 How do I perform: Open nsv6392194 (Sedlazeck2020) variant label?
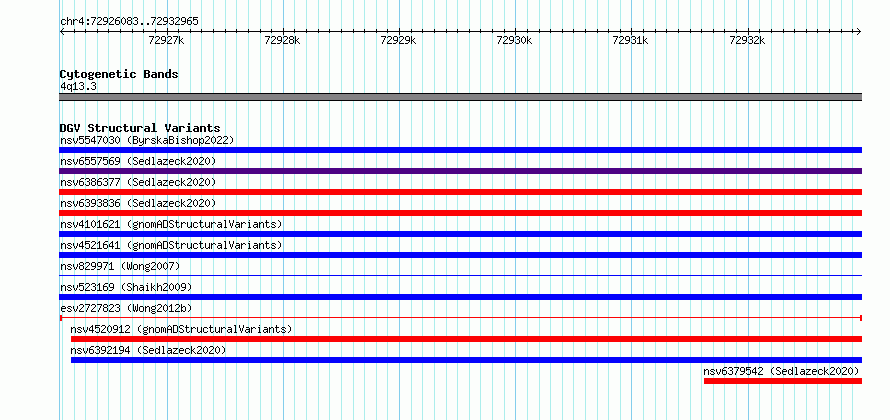tap(148, 350)
